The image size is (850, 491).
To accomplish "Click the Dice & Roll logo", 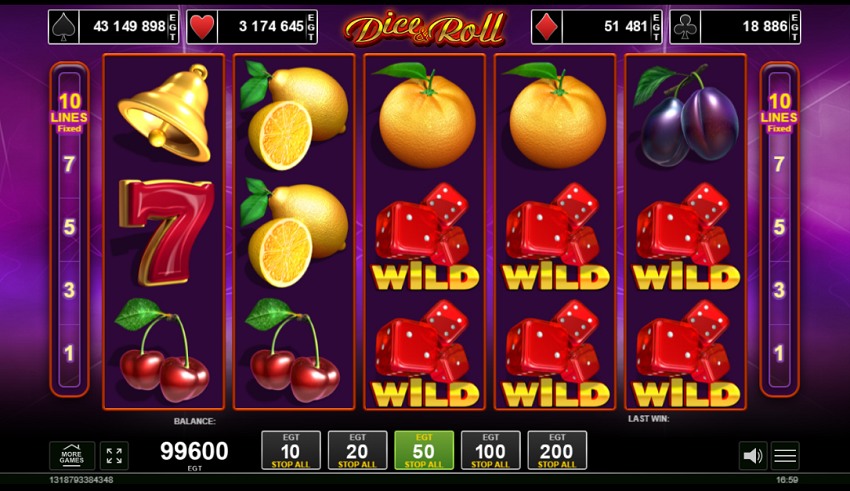I will pos(424,28).
